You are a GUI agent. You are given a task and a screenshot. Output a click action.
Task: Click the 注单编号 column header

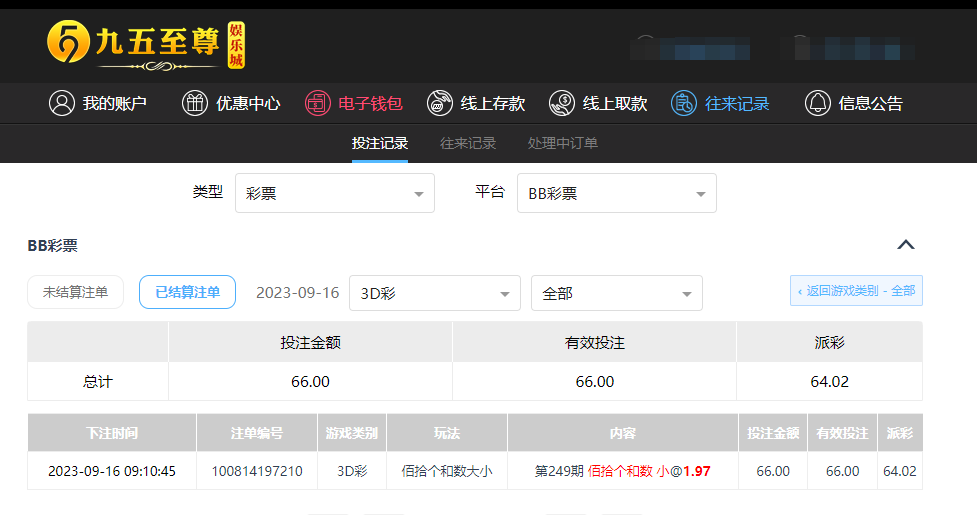tap(257, 433)
